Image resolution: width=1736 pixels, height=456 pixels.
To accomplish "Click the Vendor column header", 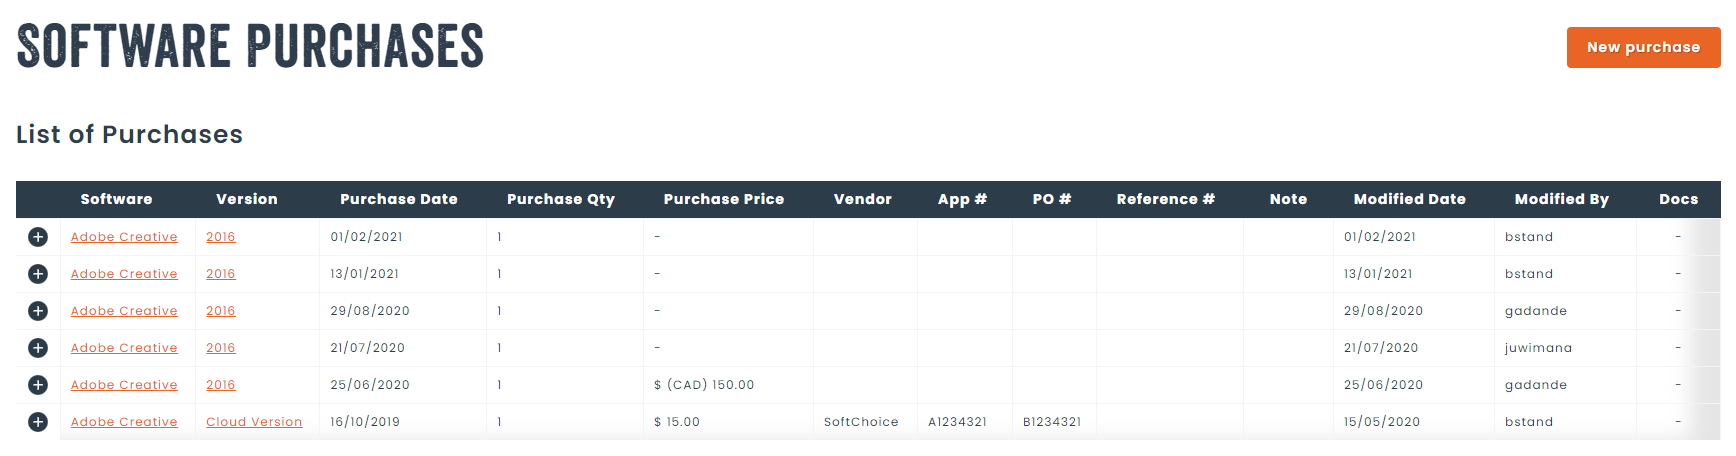I will (x=863, y=199).
